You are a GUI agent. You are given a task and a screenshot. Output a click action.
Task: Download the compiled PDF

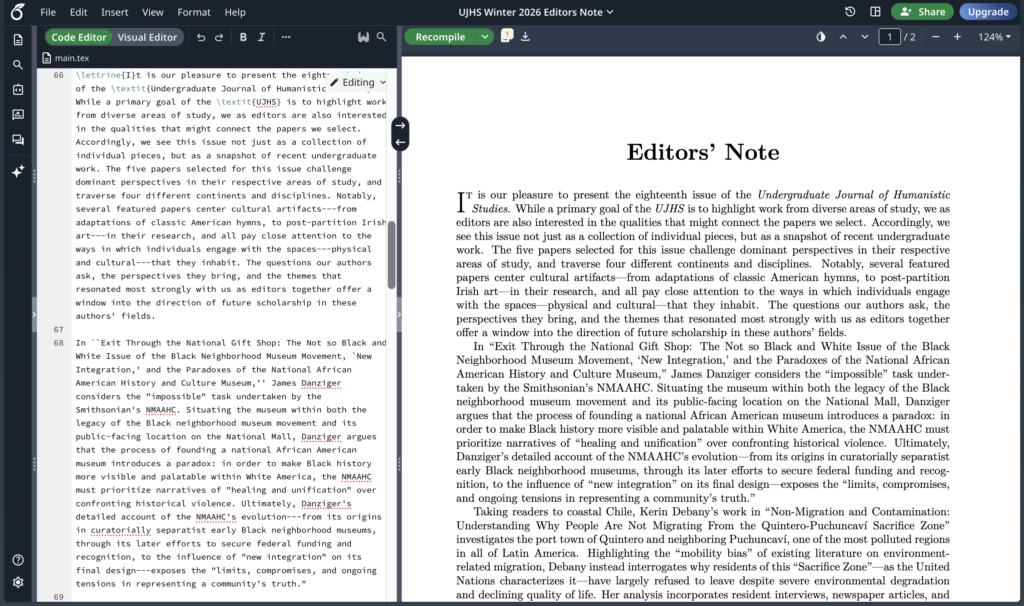tap(525, 37)
